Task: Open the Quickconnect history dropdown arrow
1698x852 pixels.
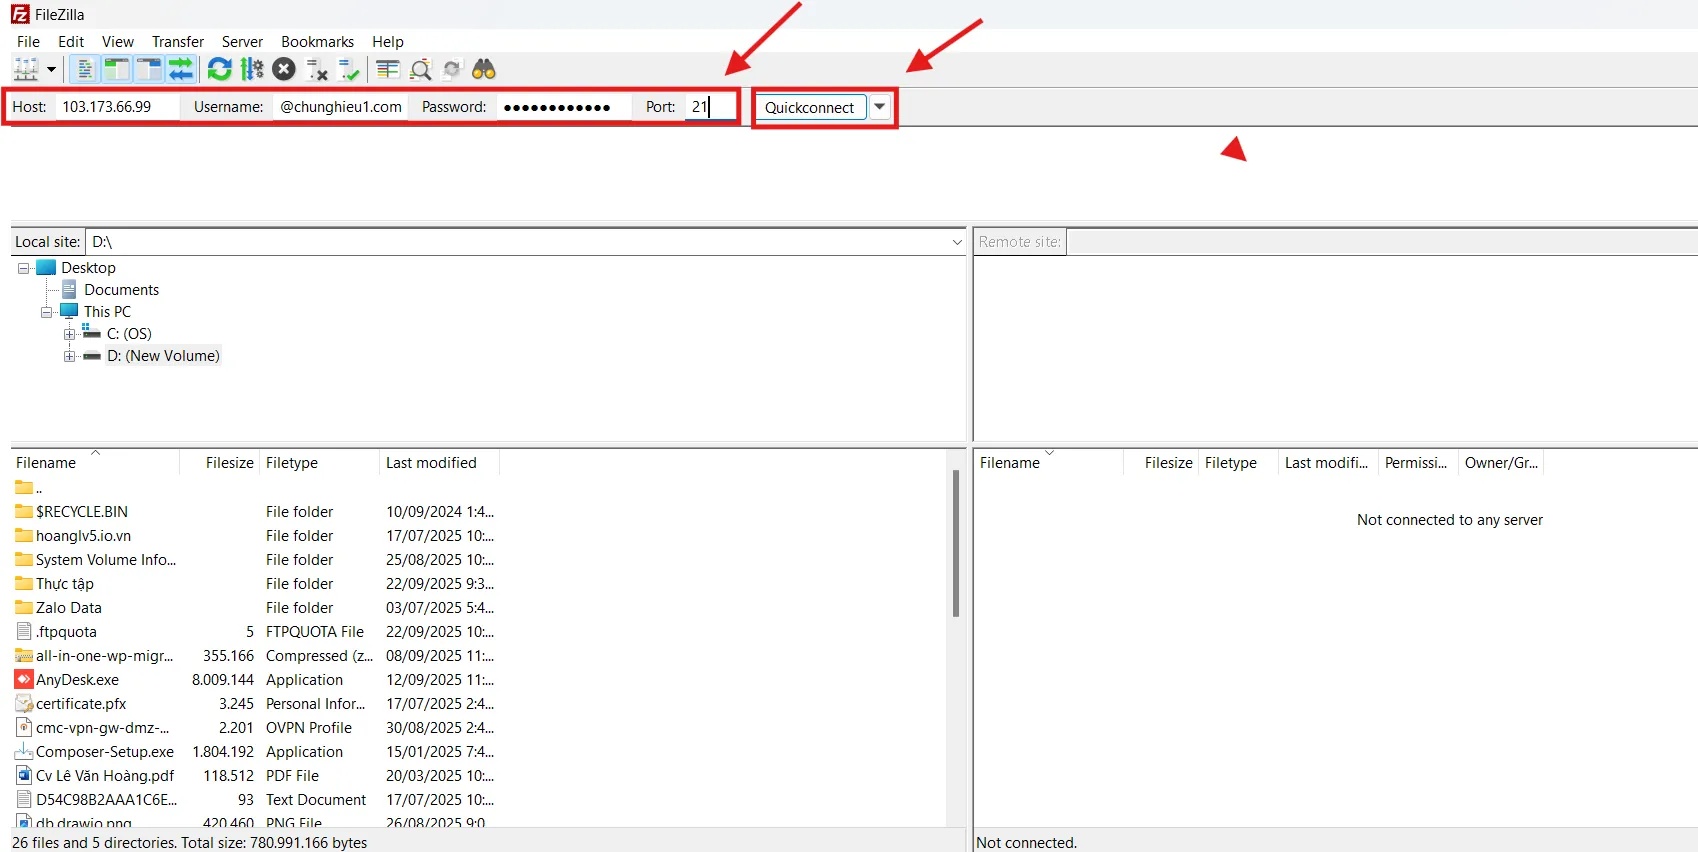Action: click(x=880, y=107)
